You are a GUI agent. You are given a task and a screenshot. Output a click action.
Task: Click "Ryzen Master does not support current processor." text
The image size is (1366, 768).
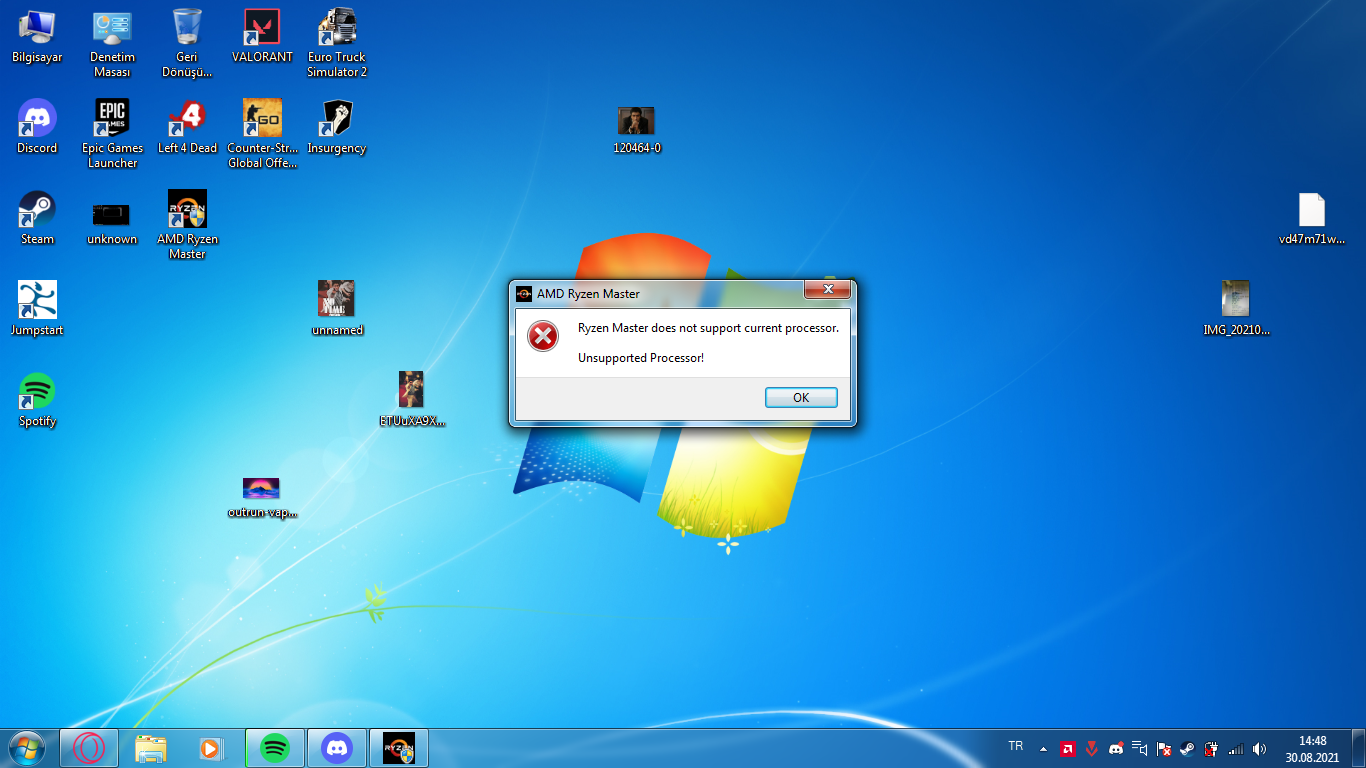pyautogui.click(x=709, y=328)
